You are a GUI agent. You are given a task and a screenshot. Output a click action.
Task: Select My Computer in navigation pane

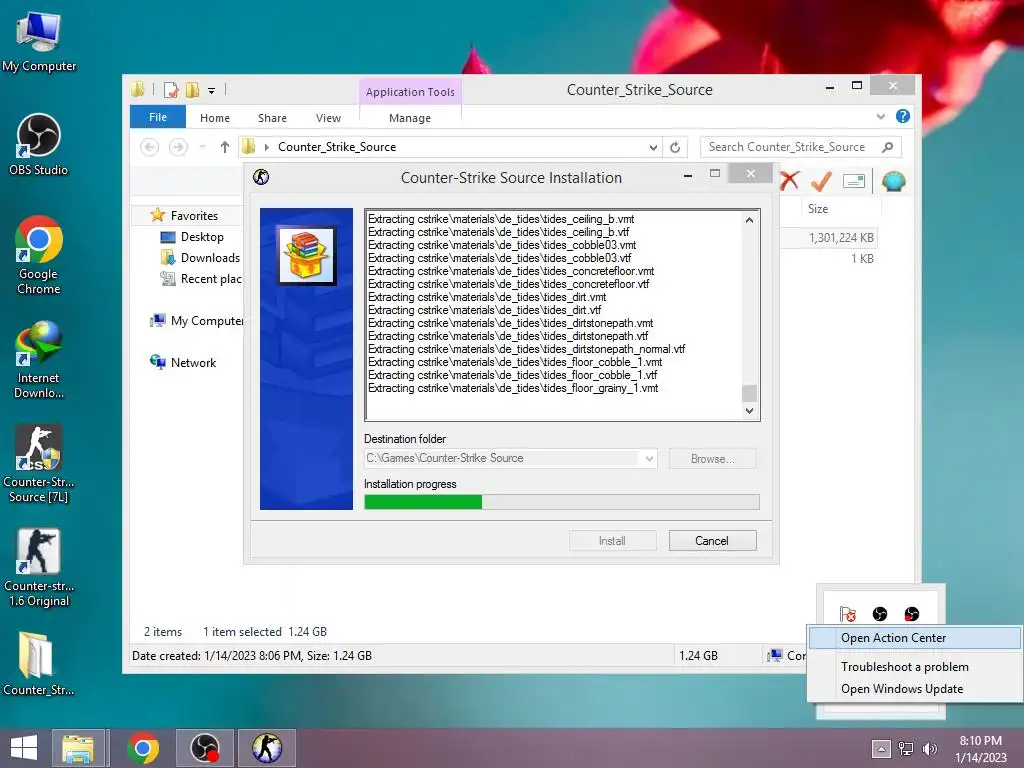[197, 321]
